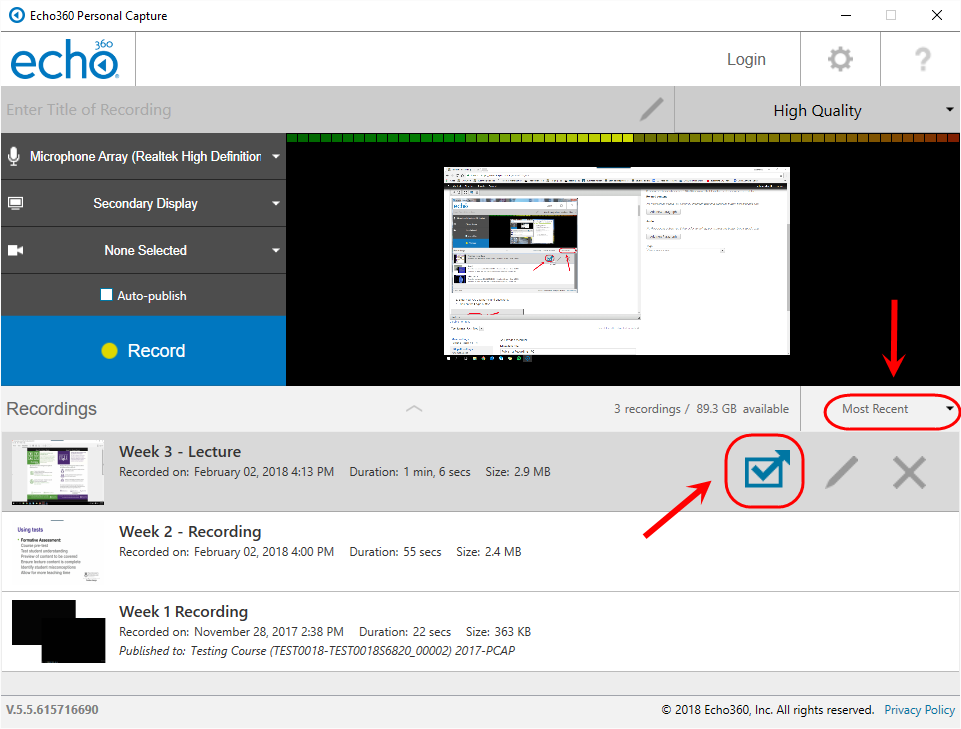Delete the Week 3 - Lecture recording
Screen dimensions: 961x729
click(909, 472)
